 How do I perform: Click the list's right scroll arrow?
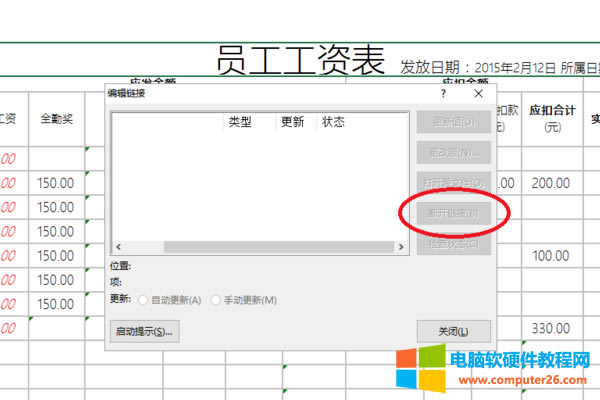pyautogui.click(x=402, y=246)
